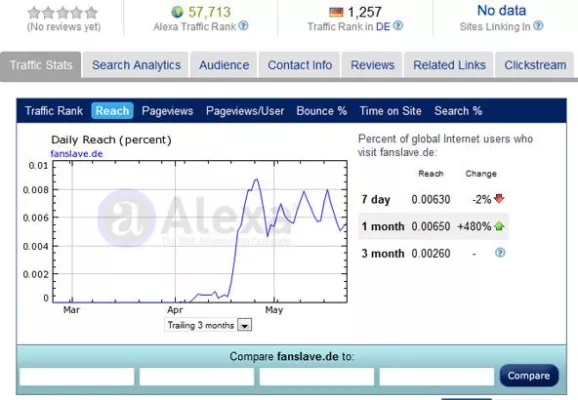This screenshot has width=578, height=400.
Task: Click the 3 month change help icon
Action: pos(500,253)
